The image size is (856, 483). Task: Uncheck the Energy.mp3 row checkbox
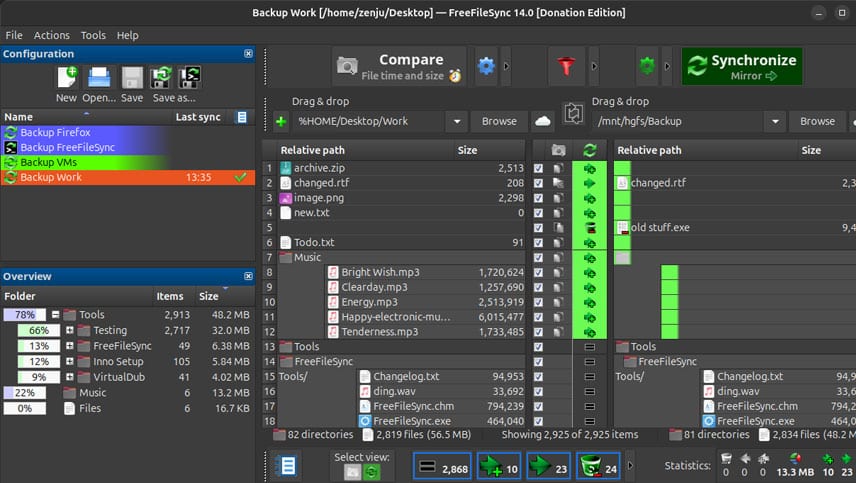[538, 302]
